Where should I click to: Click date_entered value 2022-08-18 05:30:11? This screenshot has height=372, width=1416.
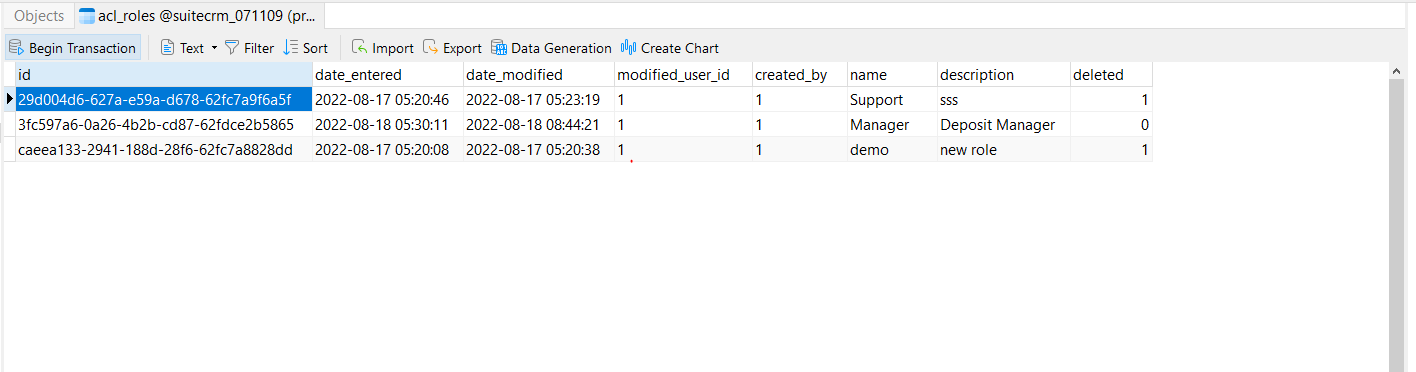[x=388, y=125]
